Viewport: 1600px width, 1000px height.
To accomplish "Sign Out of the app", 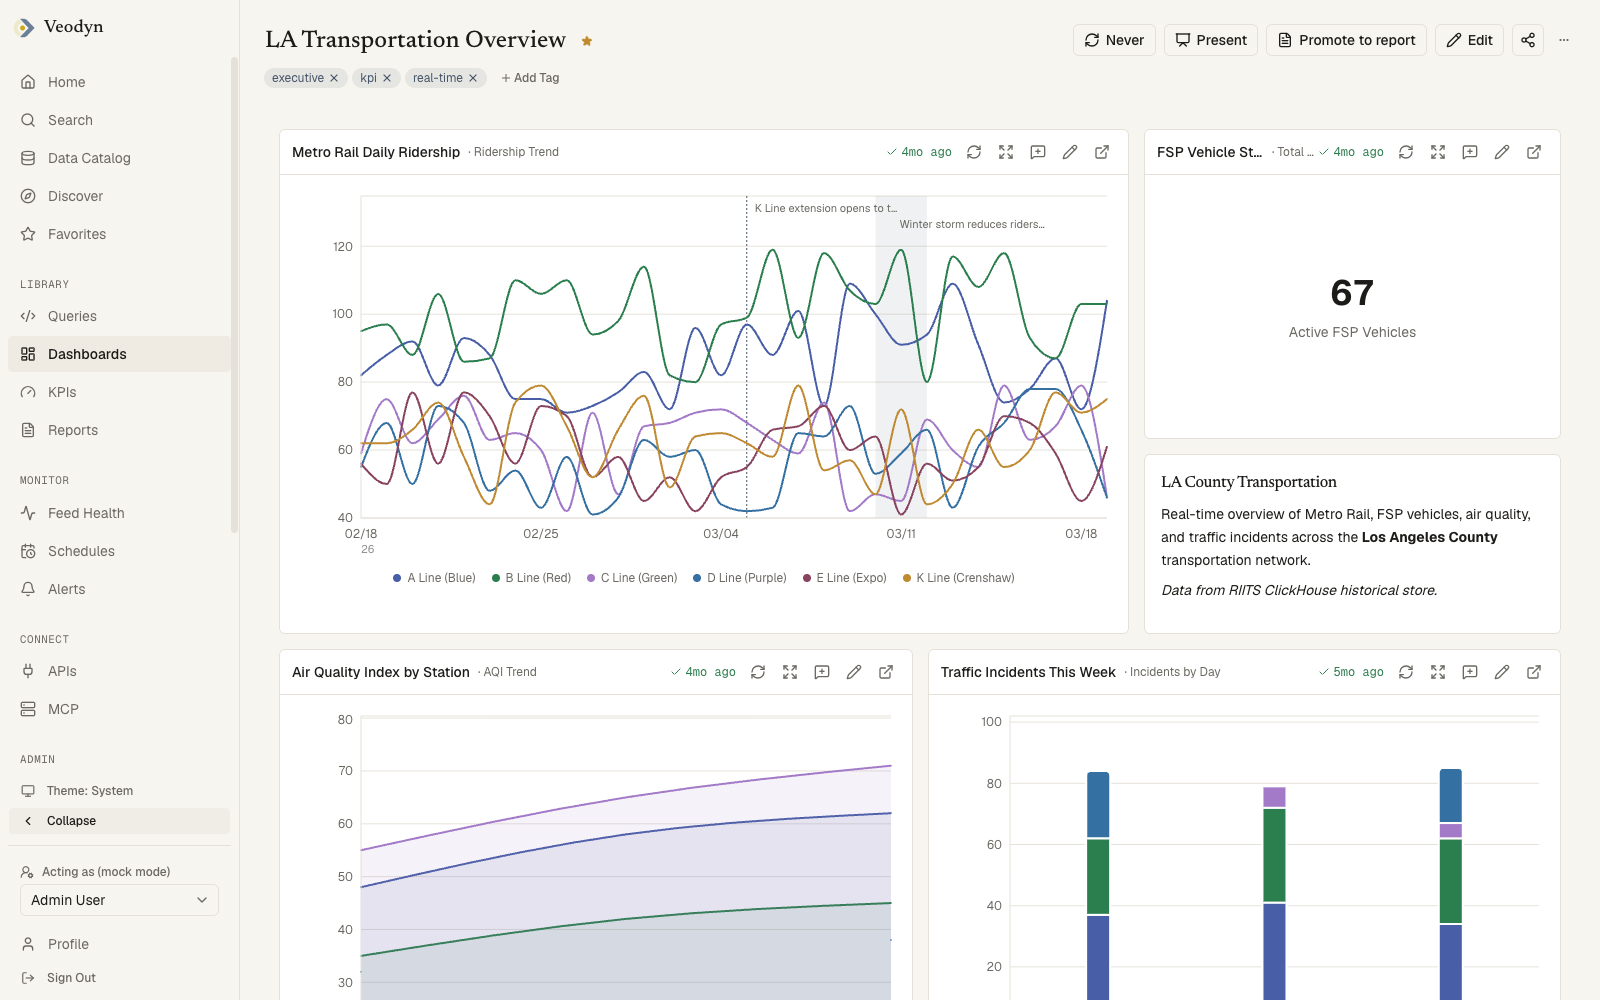I will pos(119,978).
